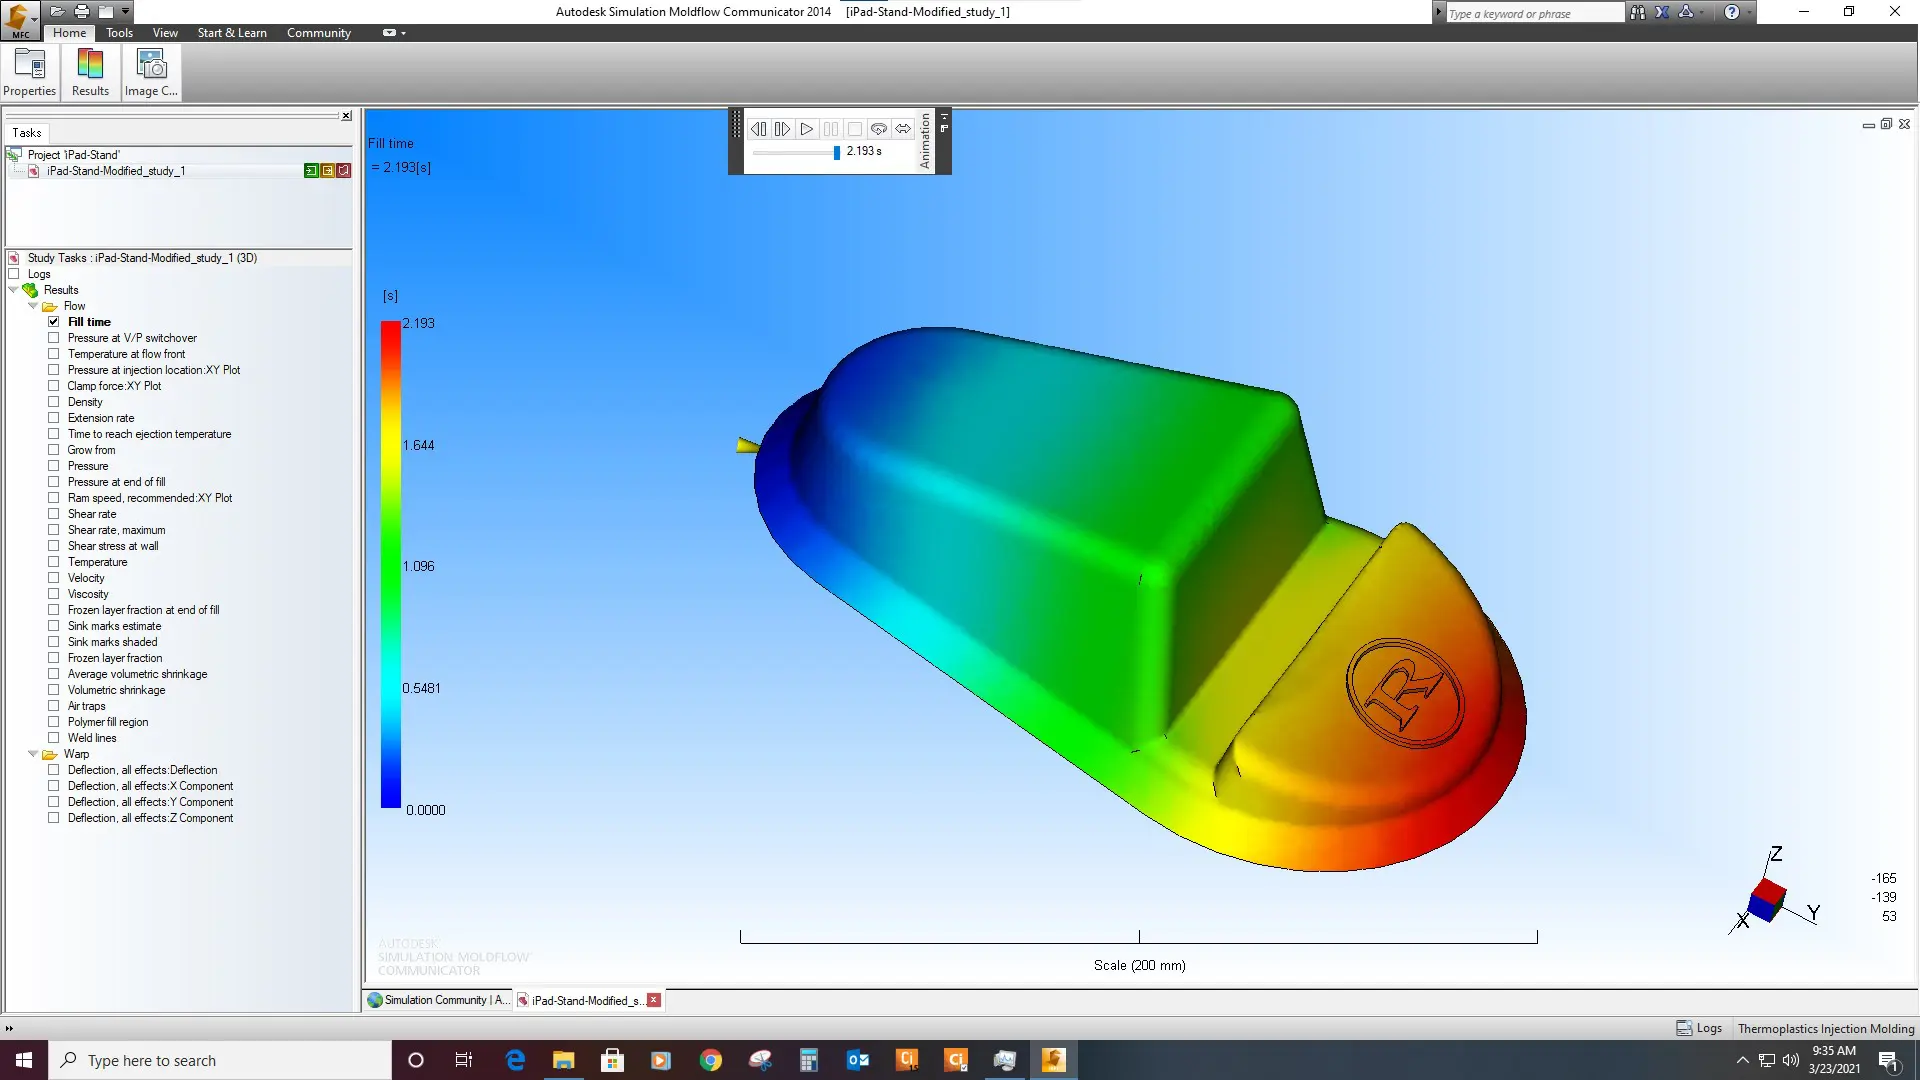The height and width of the screenshot is (1080, 1920).
Task: Enable the Pressure at V/P switchover result
Action: tap(54, 338)
